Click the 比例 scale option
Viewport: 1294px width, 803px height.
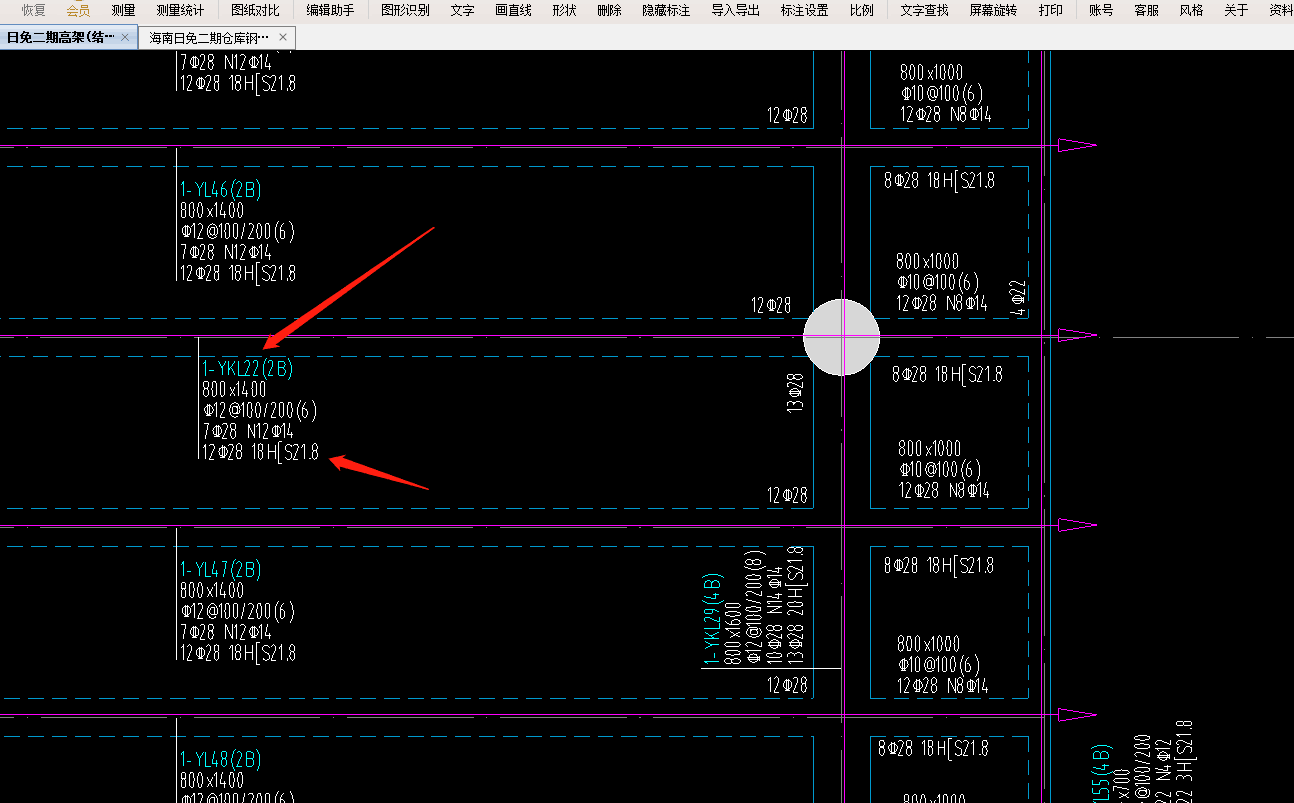point(861,10)
